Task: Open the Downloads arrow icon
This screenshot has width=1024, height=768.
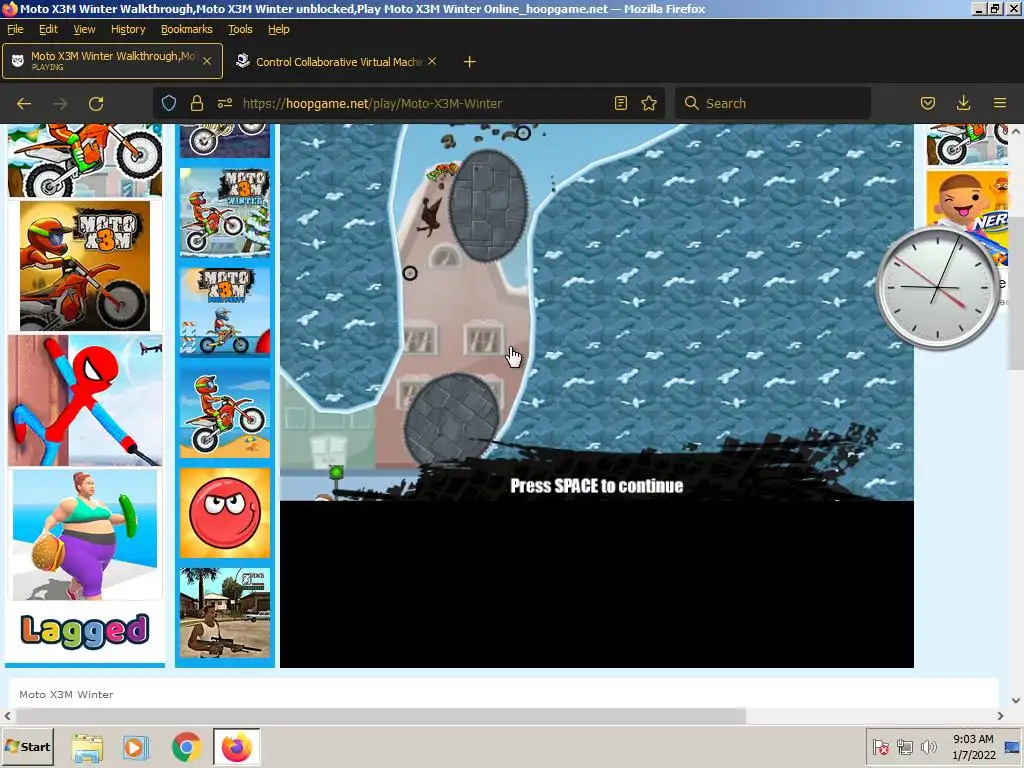Action: (x=963, y=103)
